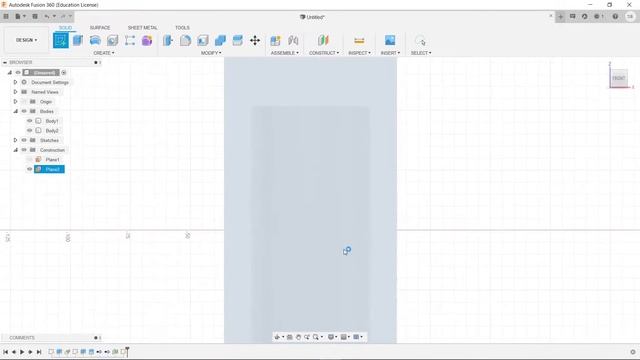The image size is (640, 360).
Task: Select the Shell tool icon
Action: point(202,40)
